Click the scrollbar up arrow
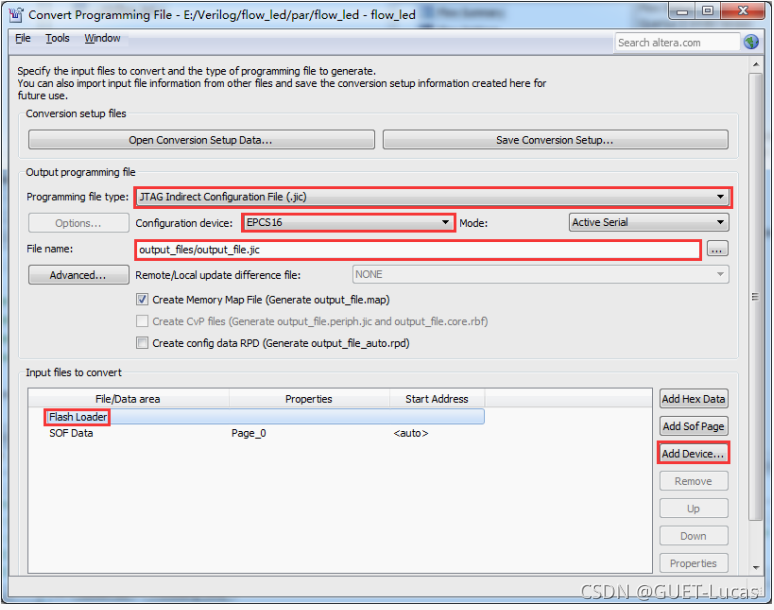The width and height of the screenshot is (774, 610). pos(756,65)
